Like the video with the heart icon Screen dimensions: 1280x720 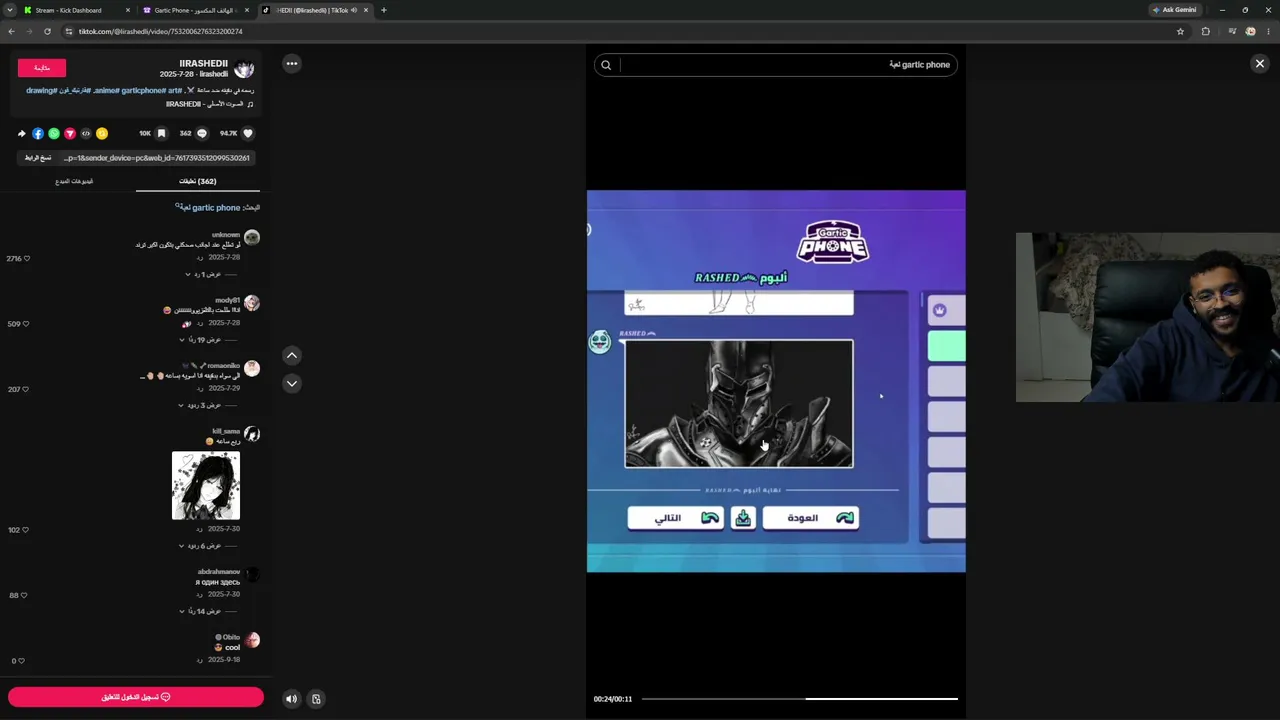(x=248, y=133)
